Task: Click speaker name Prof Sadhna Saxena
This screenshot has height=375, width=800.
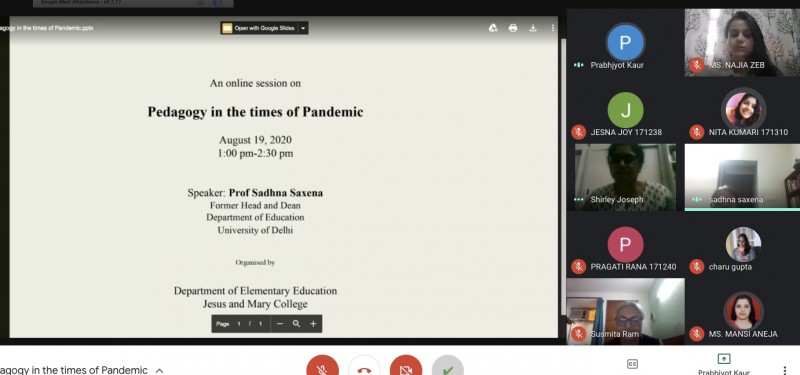Action: [276, 193]
